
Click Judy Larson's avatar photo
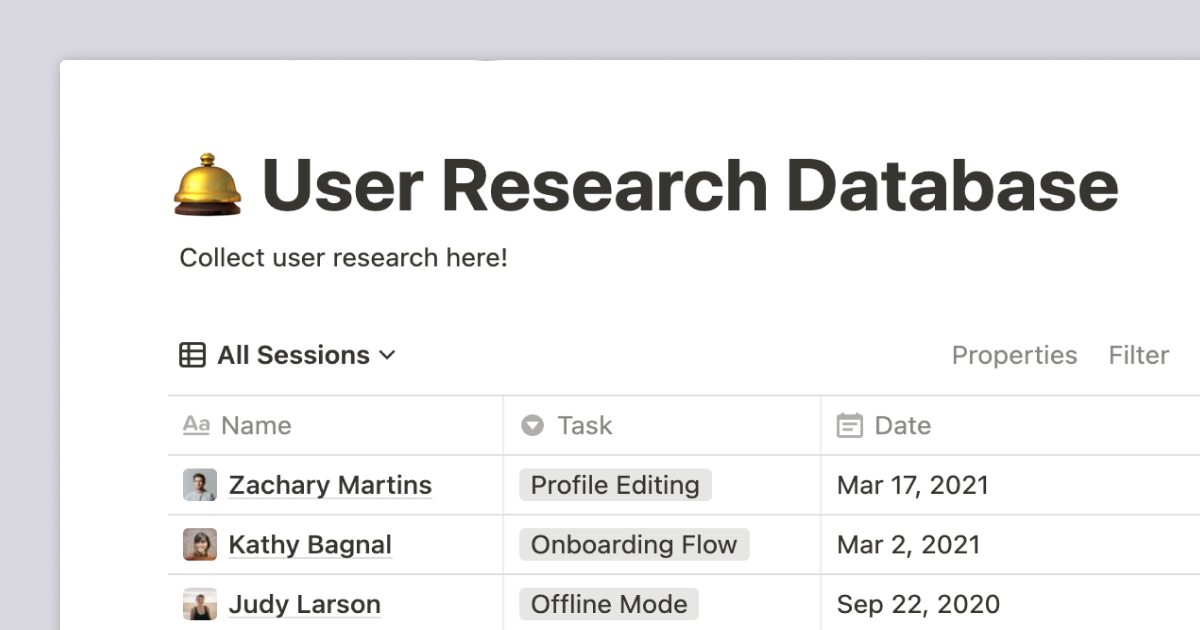[200, 604]
